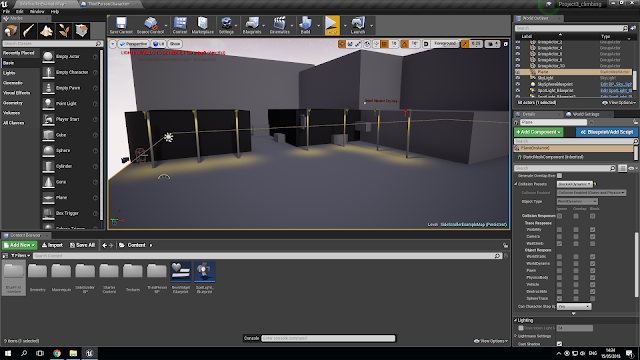Toggle visibility of Plane in World Outliner
Viewport: 640px width, 360px height.
click(518, 72)
